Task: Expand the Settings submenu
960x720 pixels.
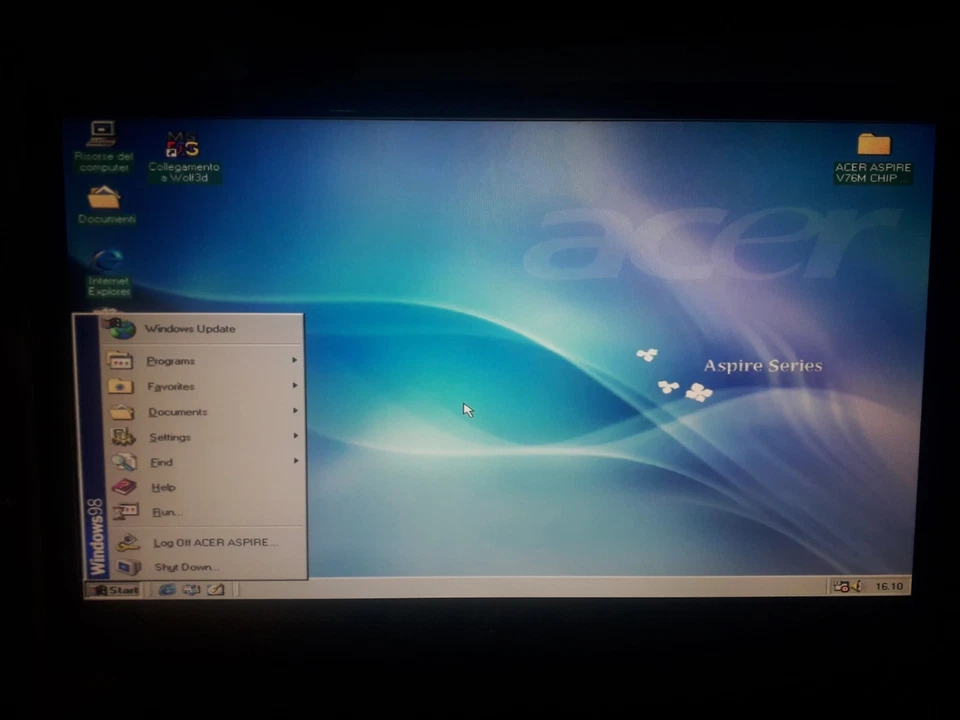Action: (x=169, y=436)
